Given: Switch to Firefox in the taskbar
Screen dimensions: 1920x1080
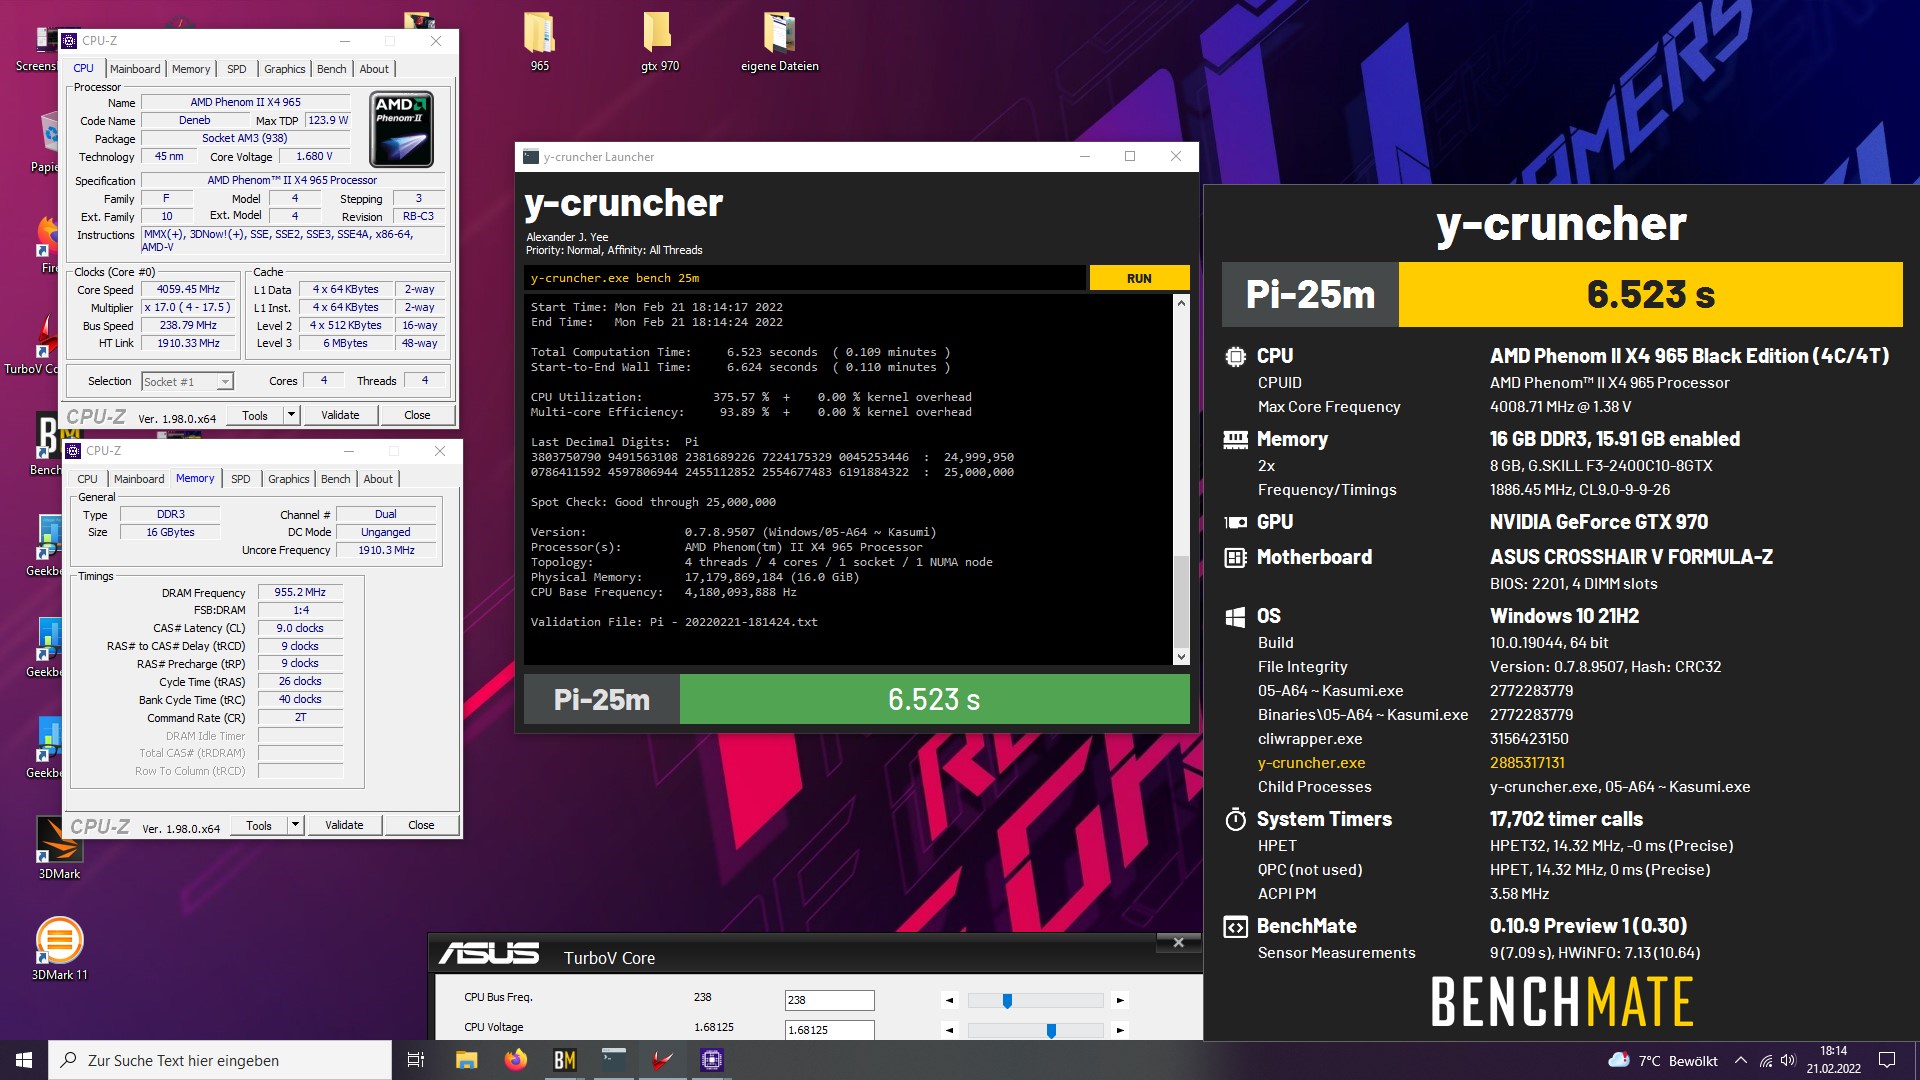Looking at the screenshot, I should (516, 1060).
